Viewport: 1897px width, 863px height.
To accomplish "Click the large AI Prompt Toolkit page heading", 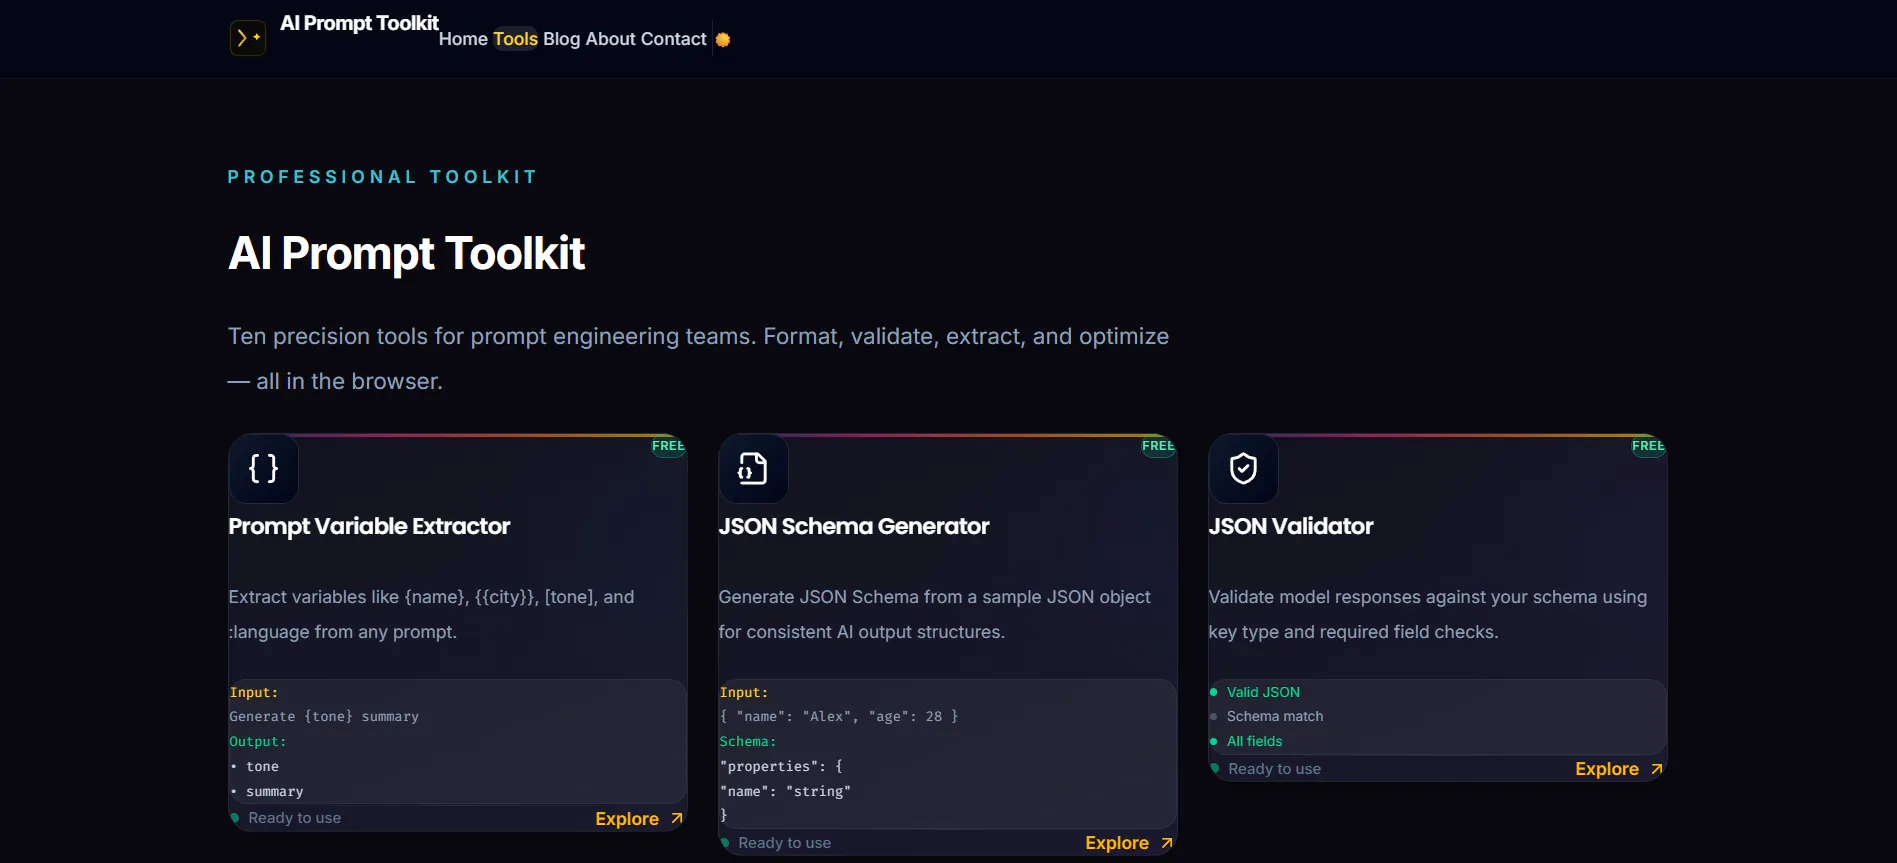I will point(406,253).
